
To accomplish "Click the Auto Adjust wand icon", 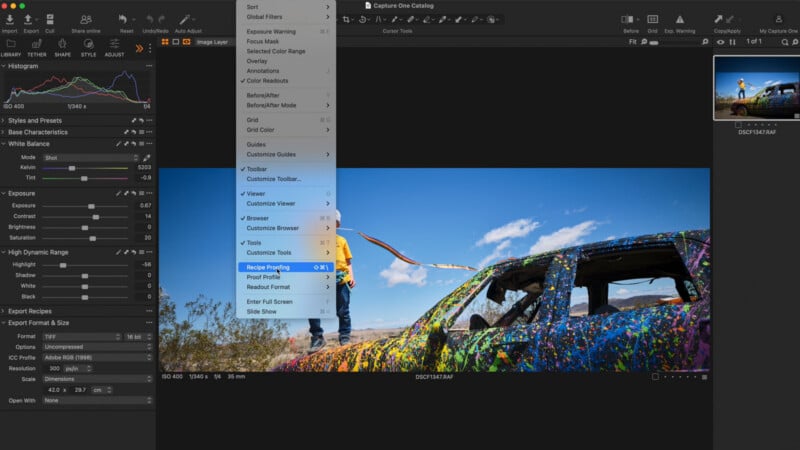I will pyautogui.click(x=184, y=19).
